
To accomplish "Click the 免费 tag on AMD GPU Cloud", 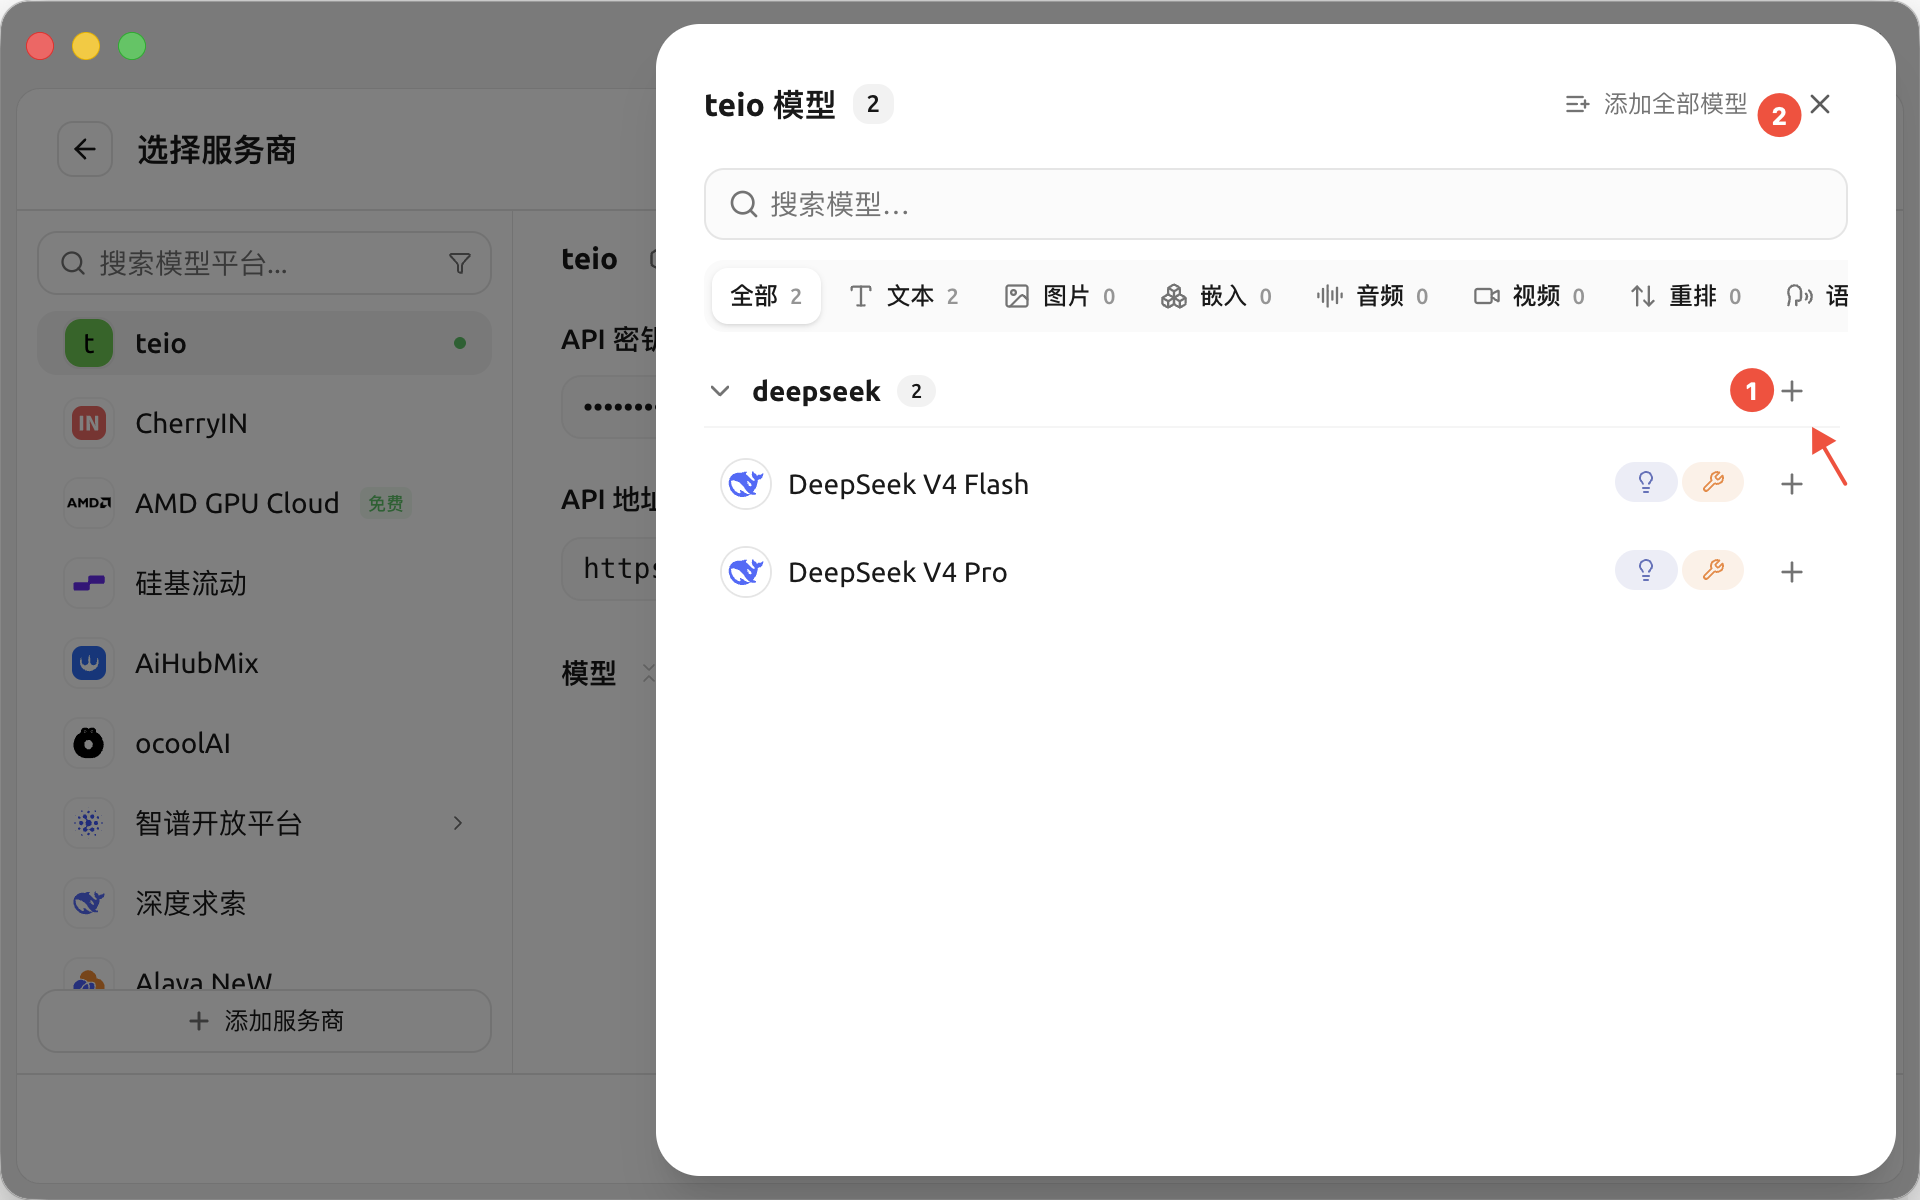I will [386, 503].
